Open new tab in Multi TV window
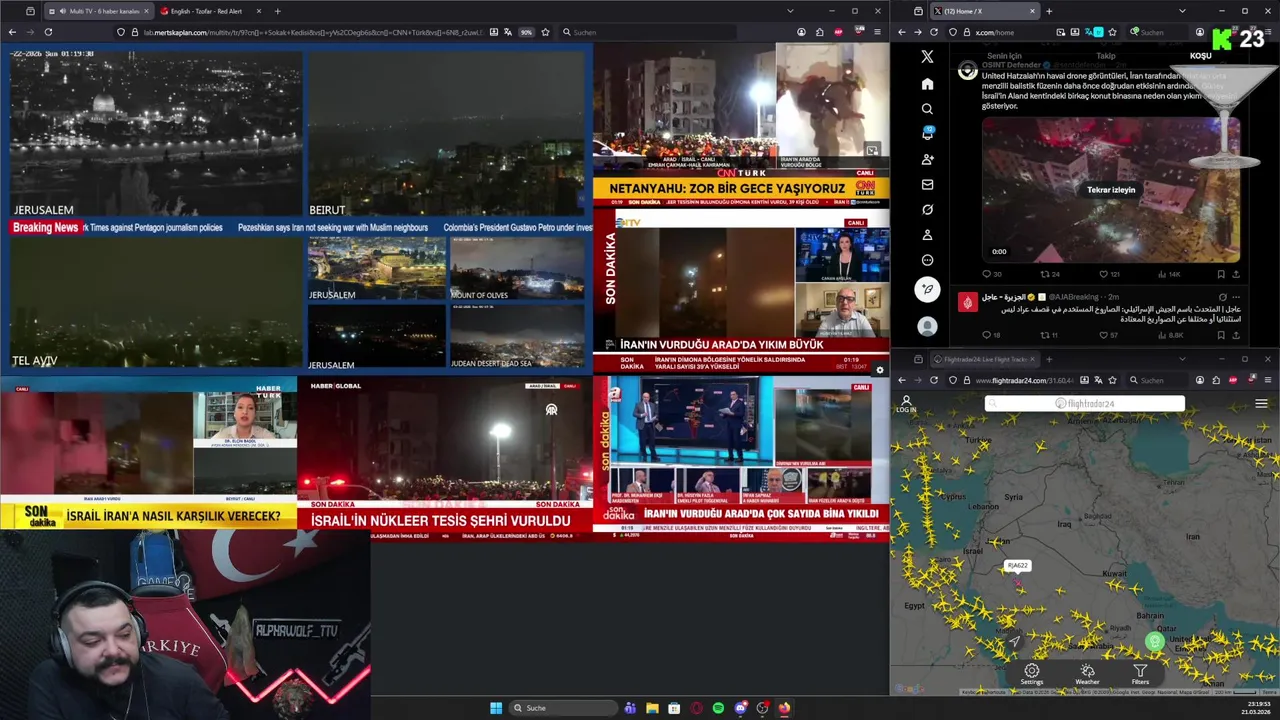This screenshot has height=720, width=1280. tap(277, 11)
